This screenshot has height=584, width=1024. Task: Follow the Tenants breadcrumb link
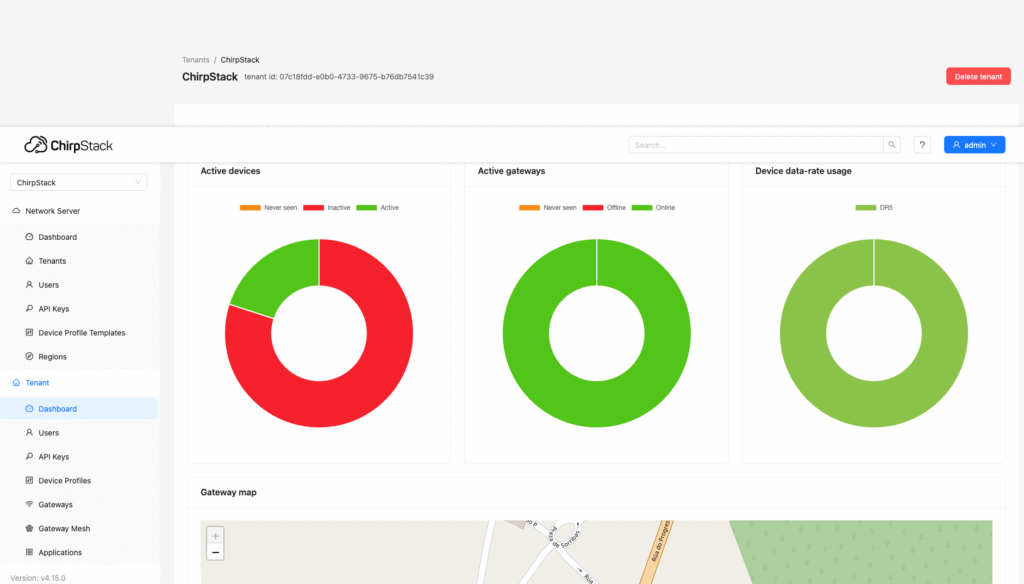(196, 60)
